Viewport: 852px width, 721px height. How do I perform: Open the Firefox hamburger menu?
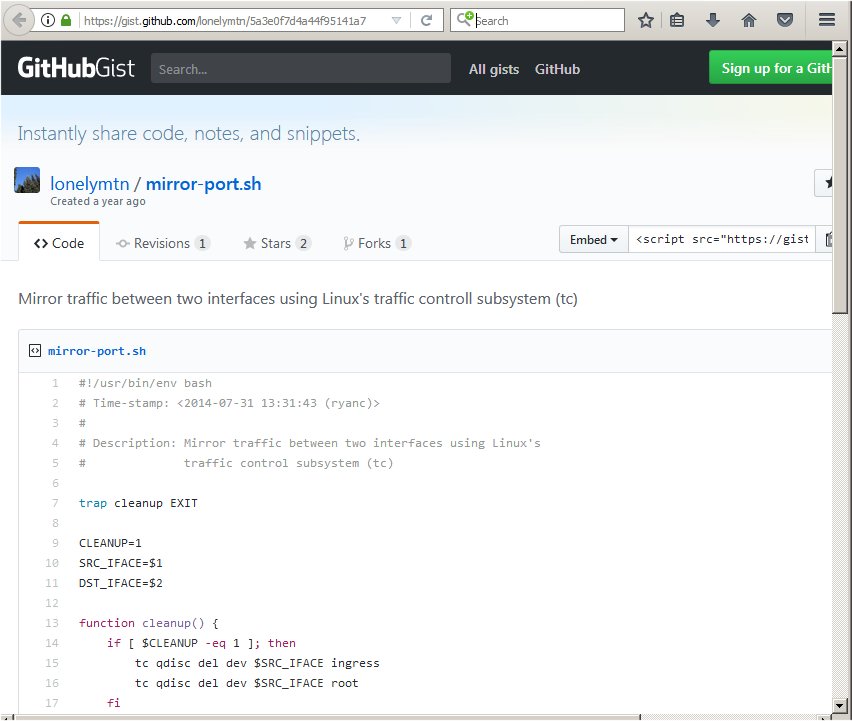click(827, 20)
